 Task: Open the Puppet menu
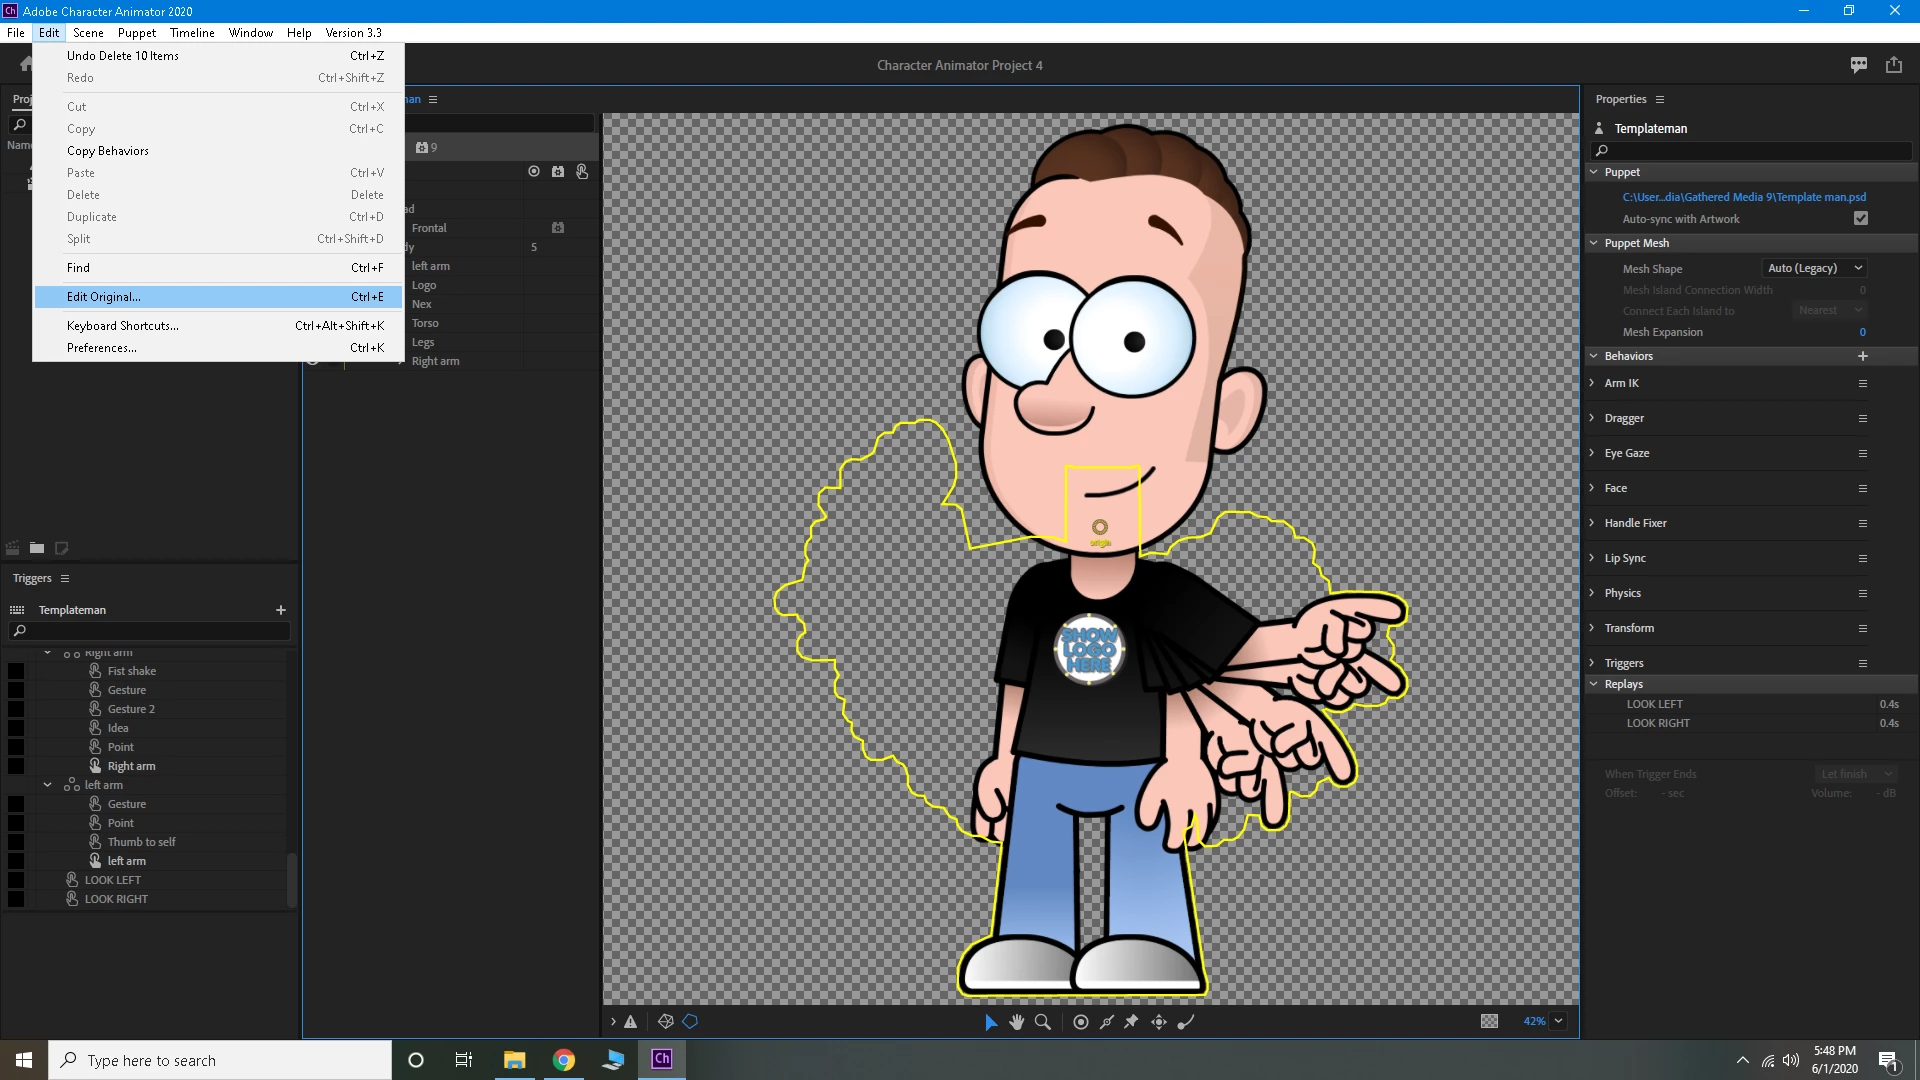136,33
